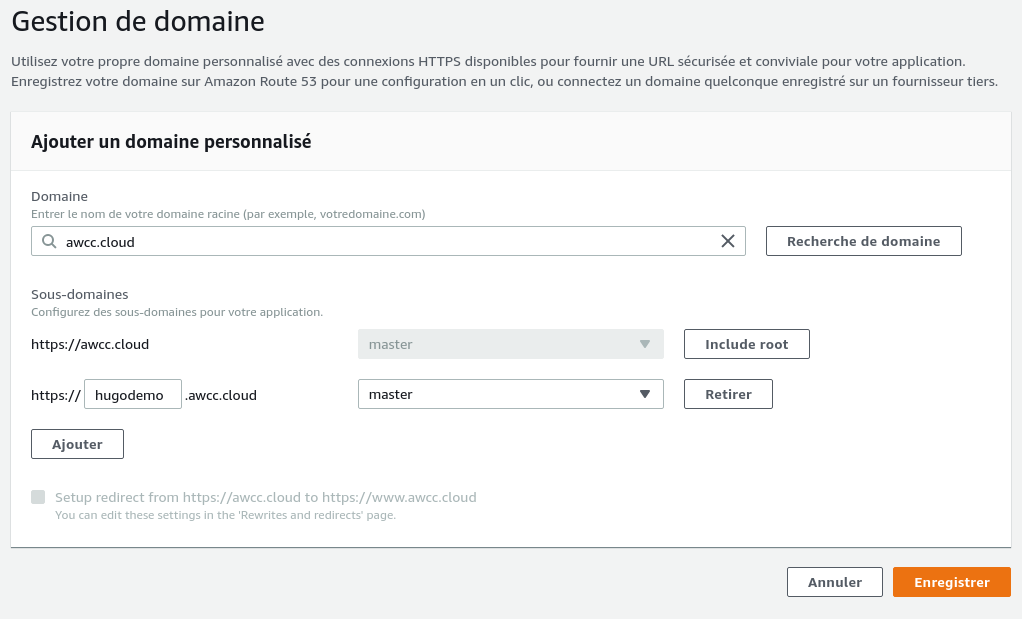This screenshot has height=619, width=1022.
Task: Click the magnifier icon in the domain field
Action: (x=48, y=241)
